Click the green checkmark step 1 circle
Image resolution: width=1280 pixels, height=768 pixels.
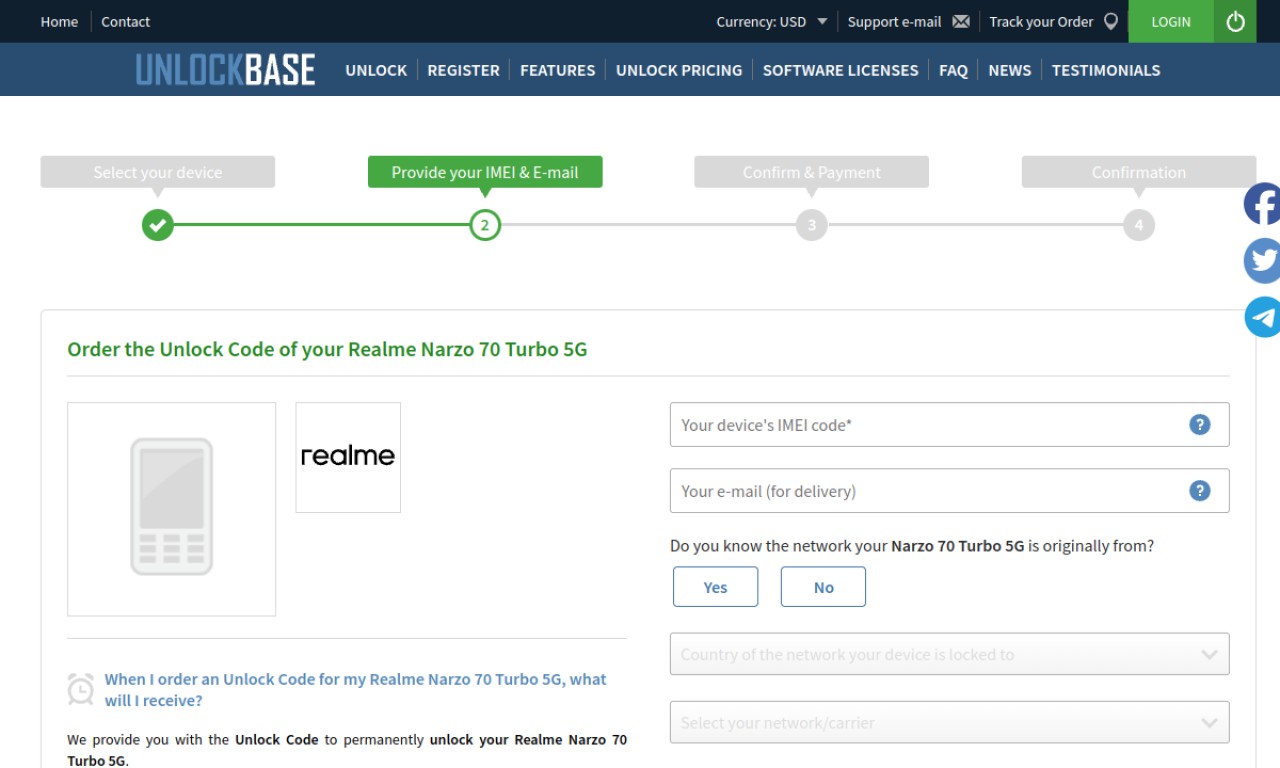click(x=157, y=225)
